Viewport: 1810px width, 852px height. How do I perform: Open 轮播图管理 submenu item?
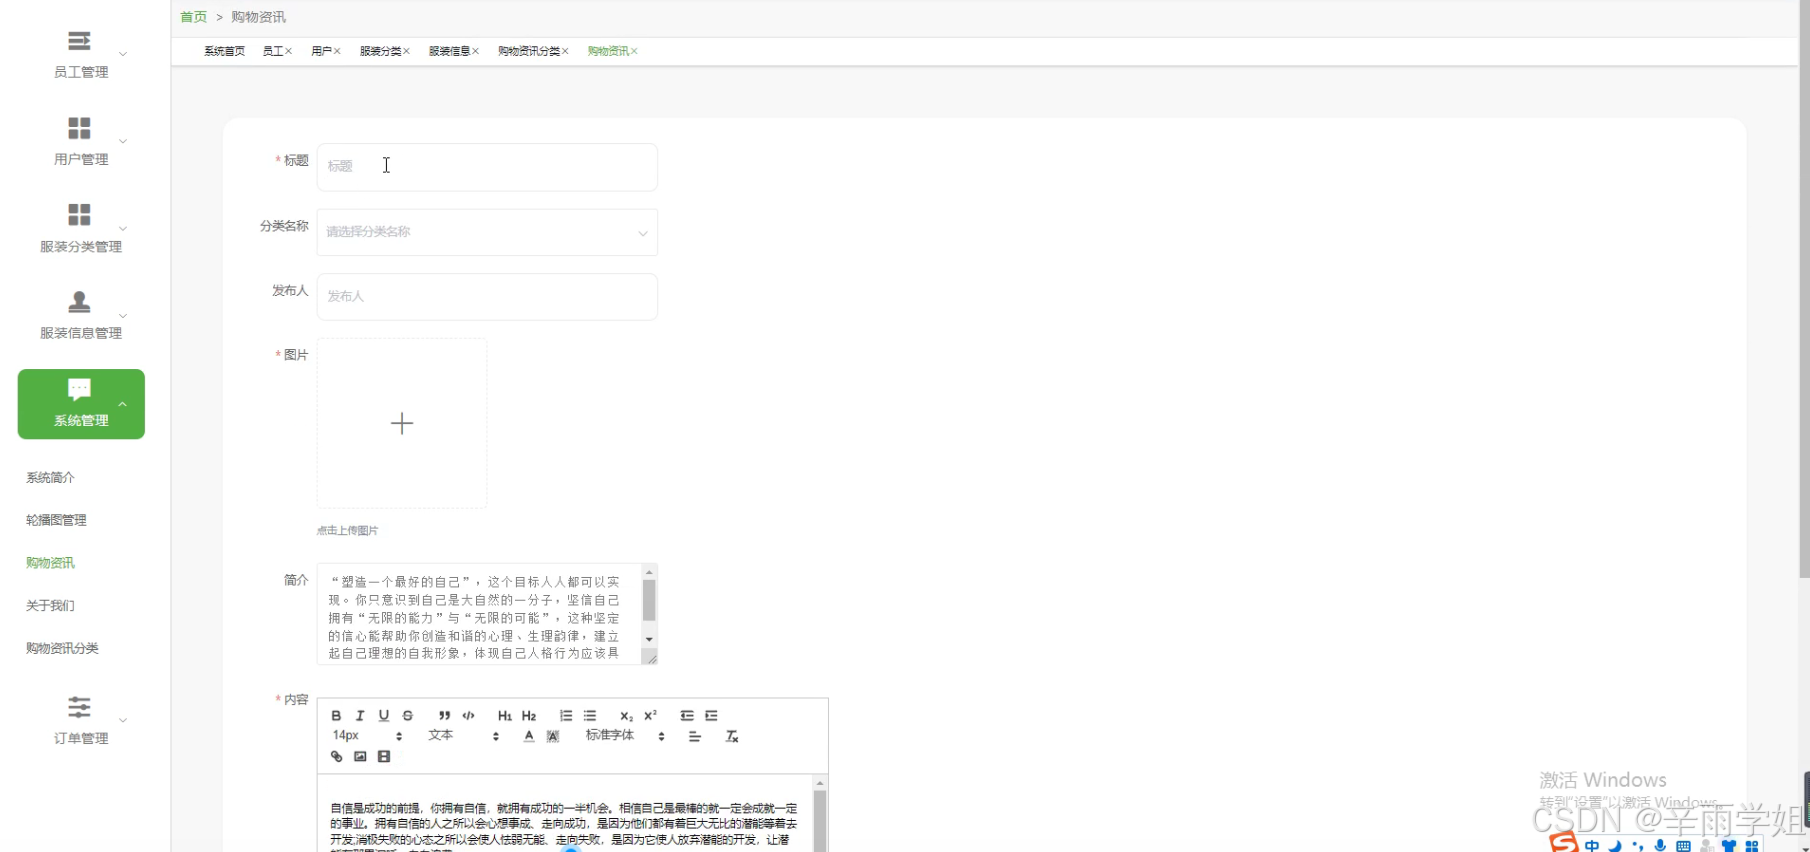pos(56,520)
